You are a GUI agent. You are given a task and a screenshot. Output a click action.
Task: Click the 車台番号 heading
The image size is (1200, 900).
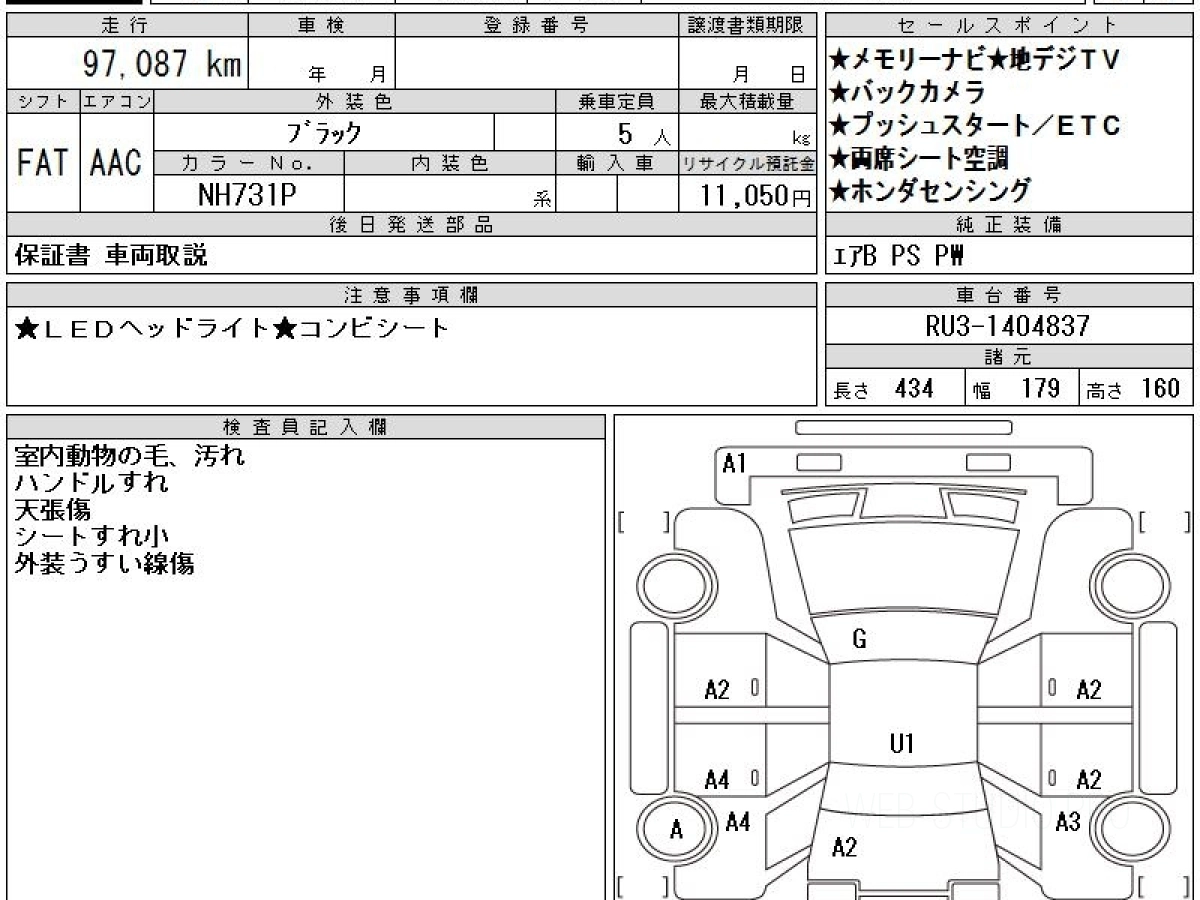[x=1009, y=294]
